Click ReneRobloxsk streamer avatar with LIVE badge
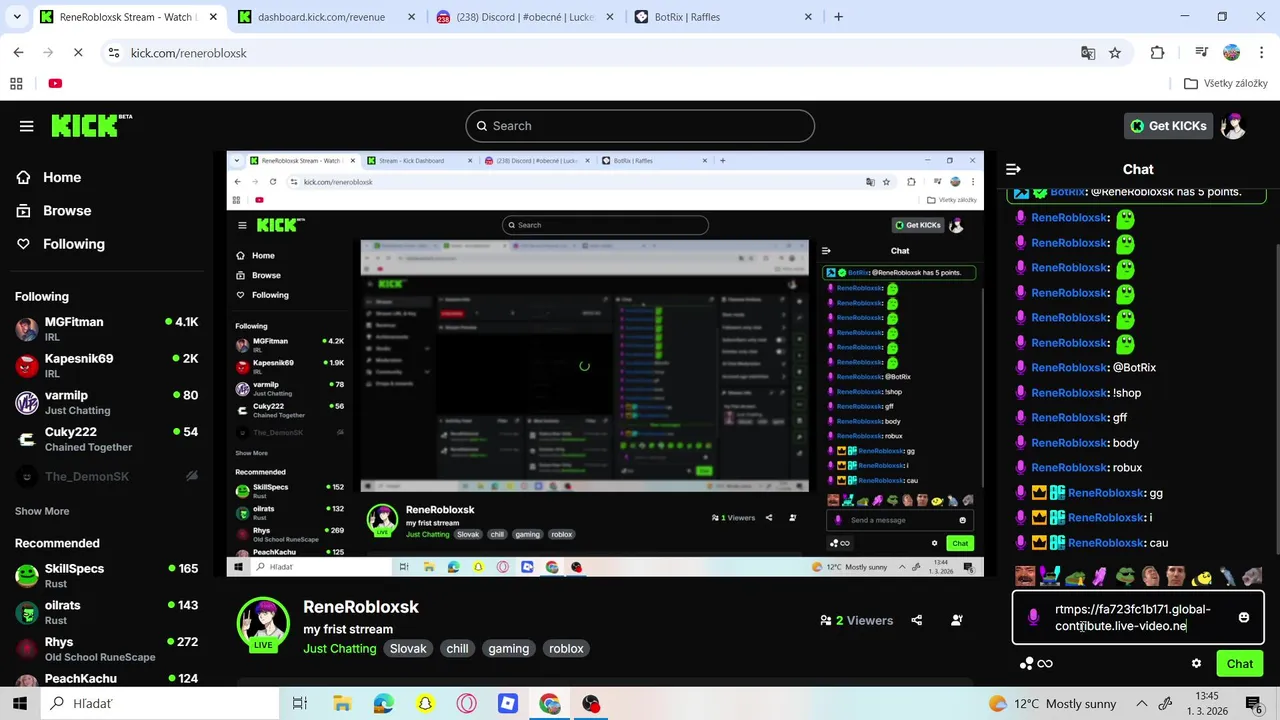The image size is (1280, 720). click(x=263, y=624)
